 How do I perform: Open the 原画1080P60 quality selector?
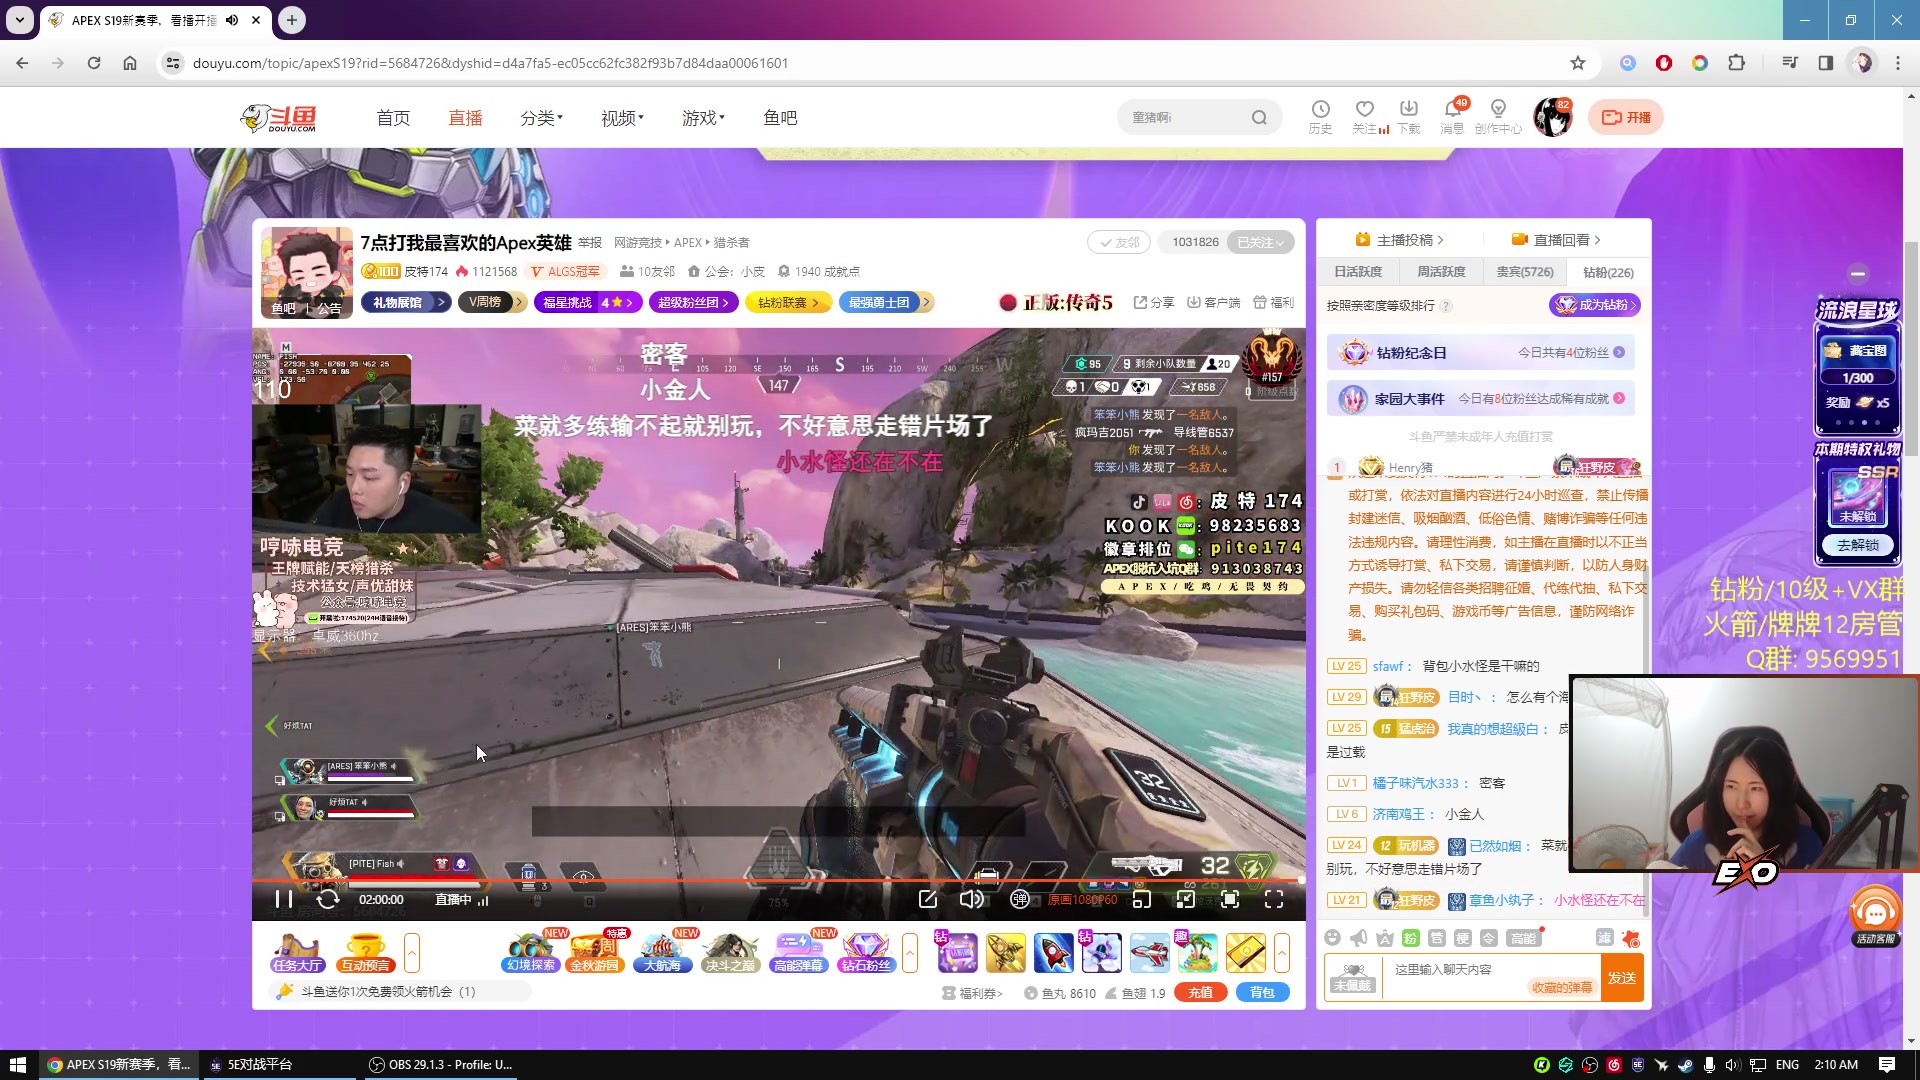1082,899
